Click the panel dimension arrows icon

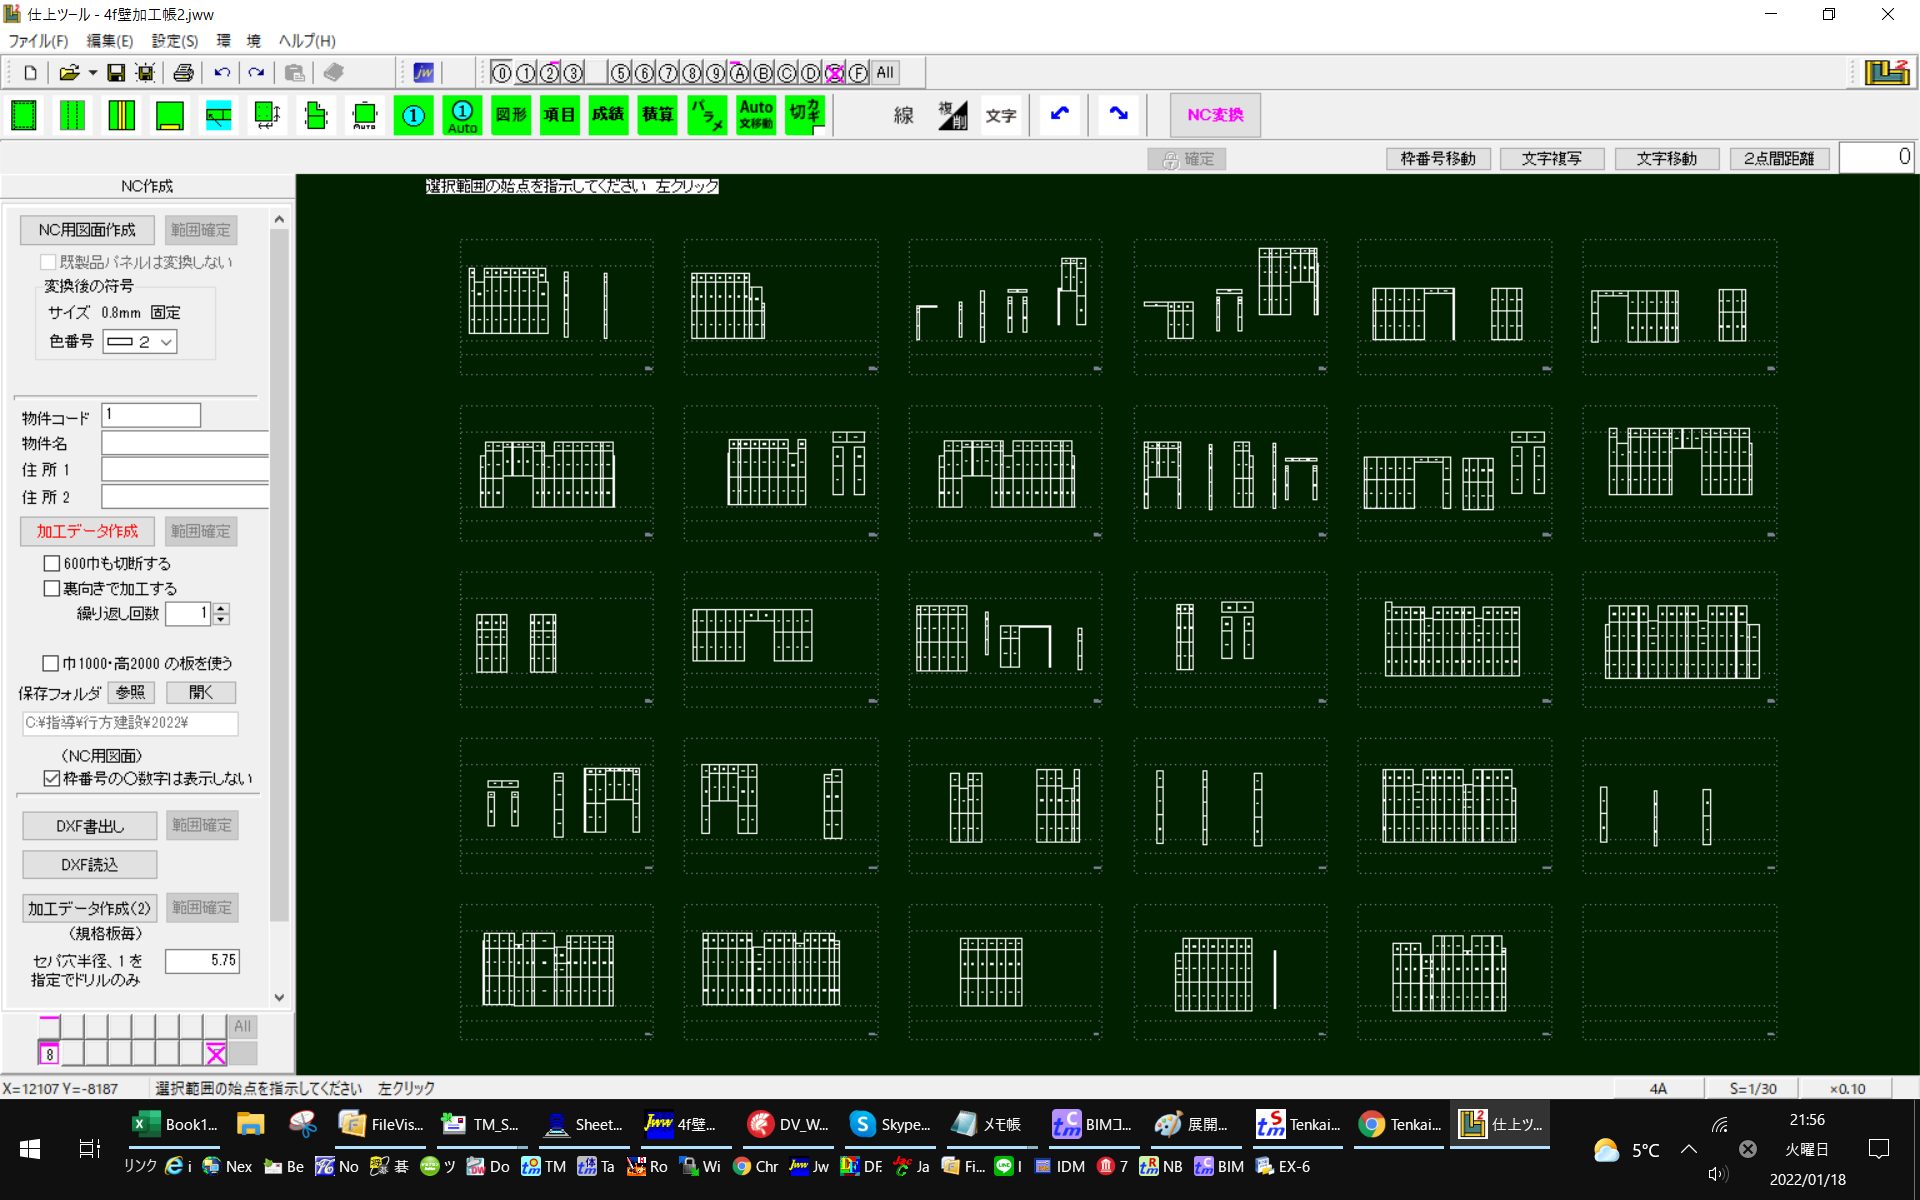click(267, 115)
